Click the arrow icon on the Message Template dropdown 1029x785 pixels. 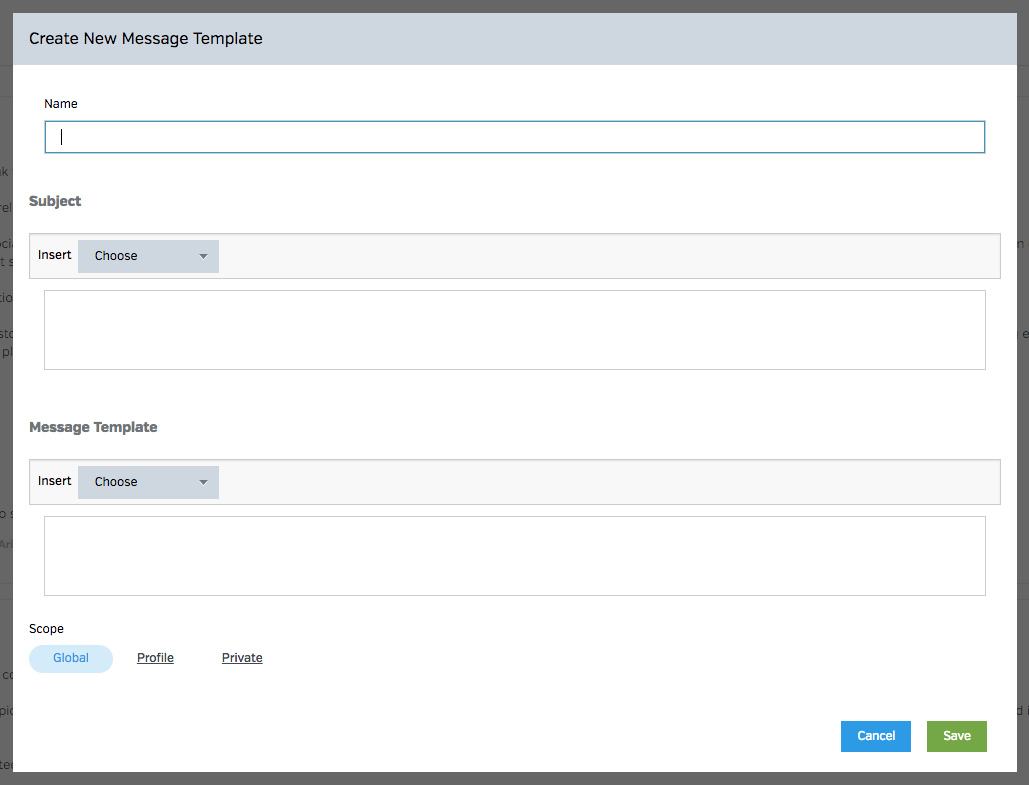pyautogui.click(x=203, y=482)
